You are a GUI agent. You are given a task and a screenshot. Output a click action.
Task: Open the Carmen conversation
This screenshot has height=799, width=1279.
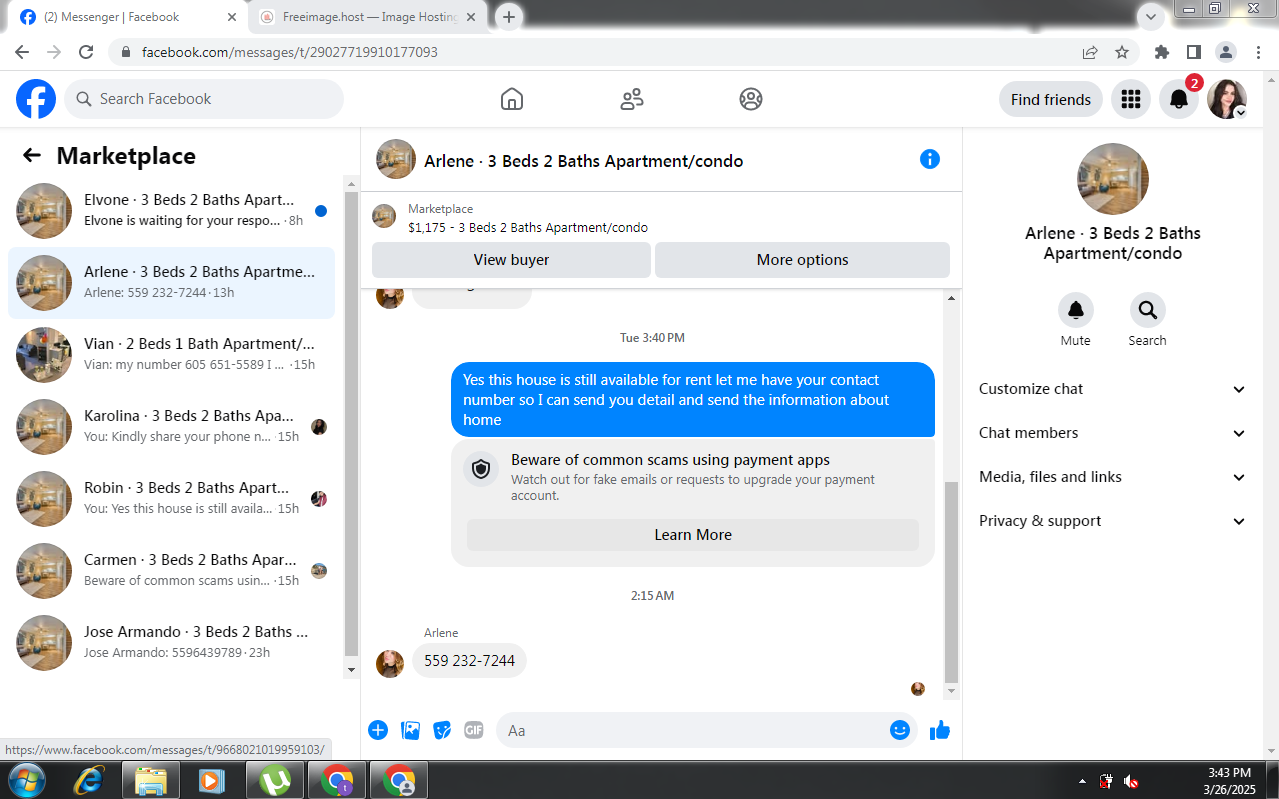coord(172,571)
